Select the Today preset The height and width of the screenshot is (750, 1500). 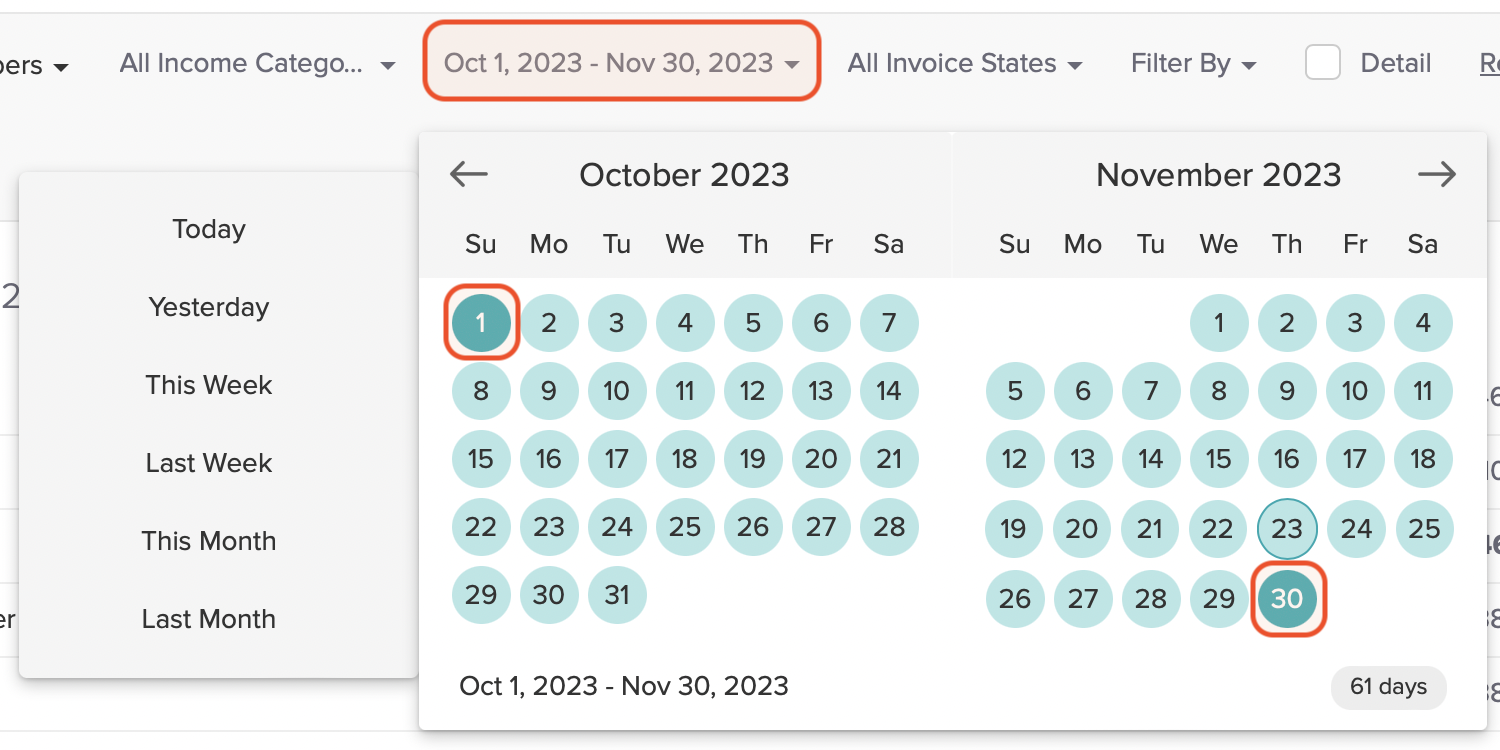[x=208, y=229]
